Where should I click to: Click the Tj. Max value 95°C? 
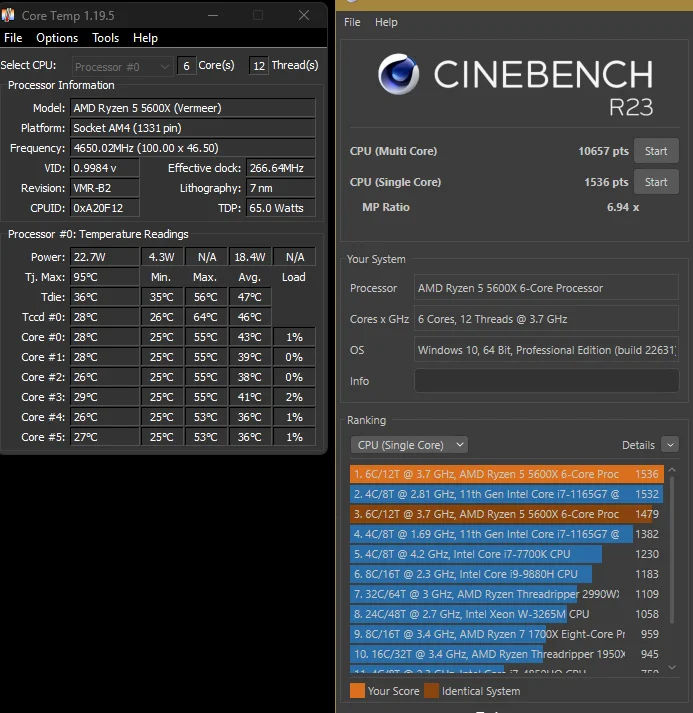click(105, 277)
